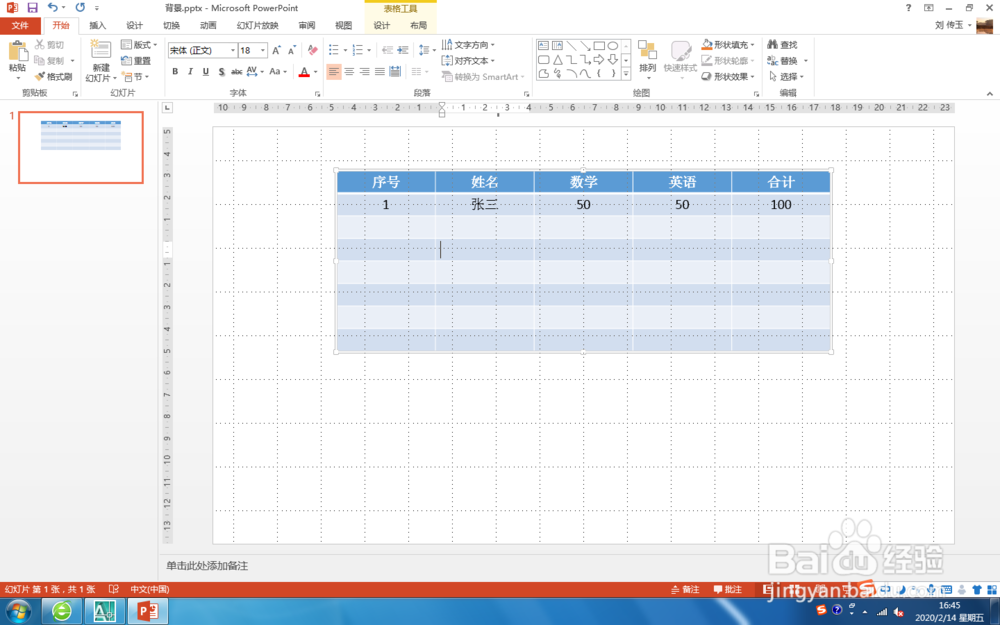Click the Save icon in the quick access toolbar

(x=33, y=8)
